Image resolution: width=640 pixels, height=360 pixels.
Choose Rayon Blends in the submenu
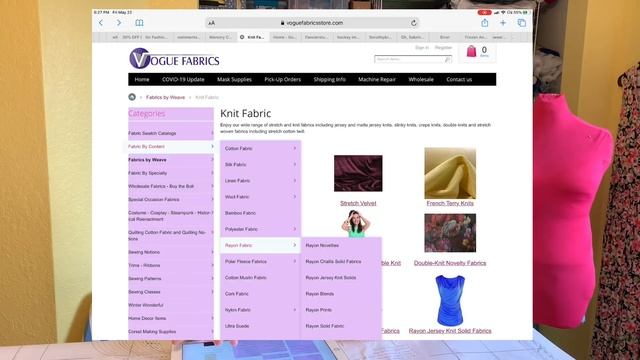[x=320, y=294]
